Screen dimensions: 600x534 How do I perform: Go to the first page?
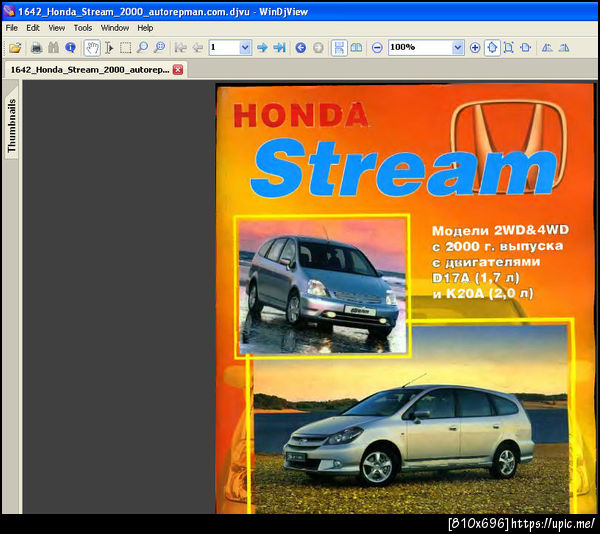click(180, 48)
